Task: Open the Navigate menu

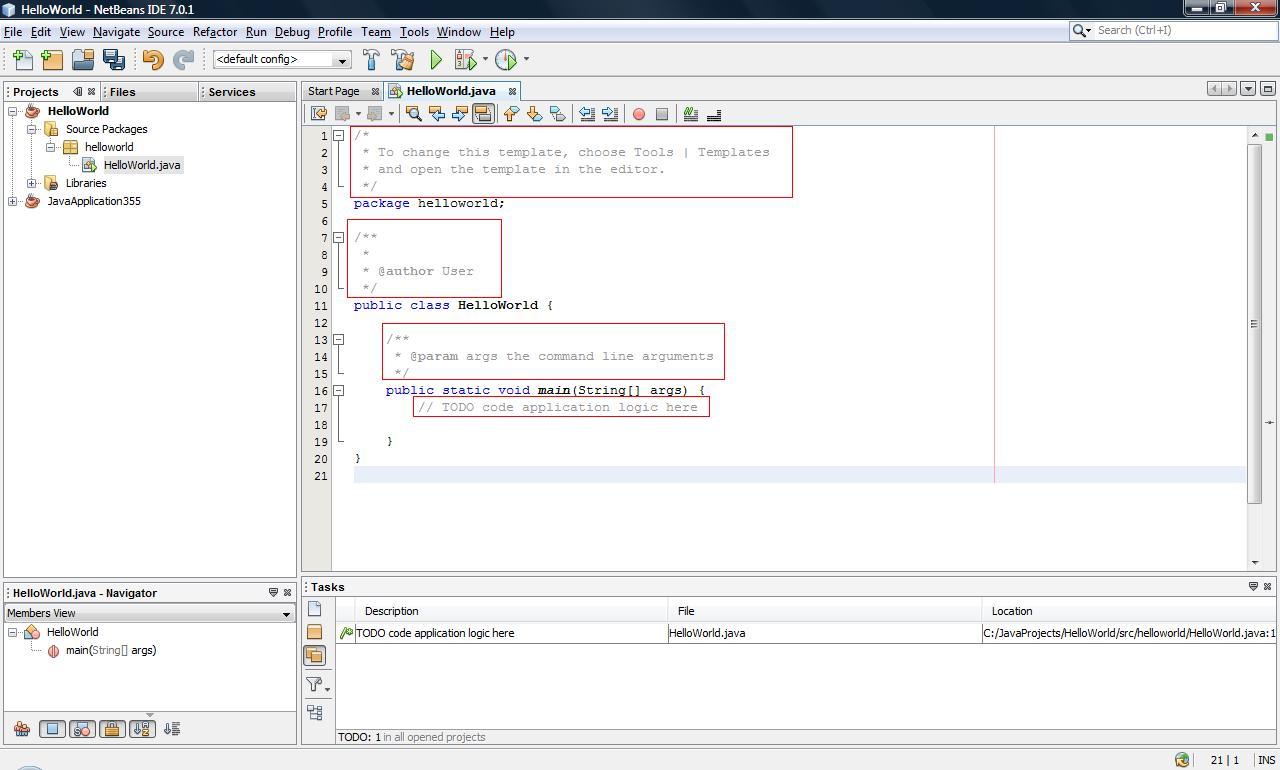Action: (x=116, y=32)
